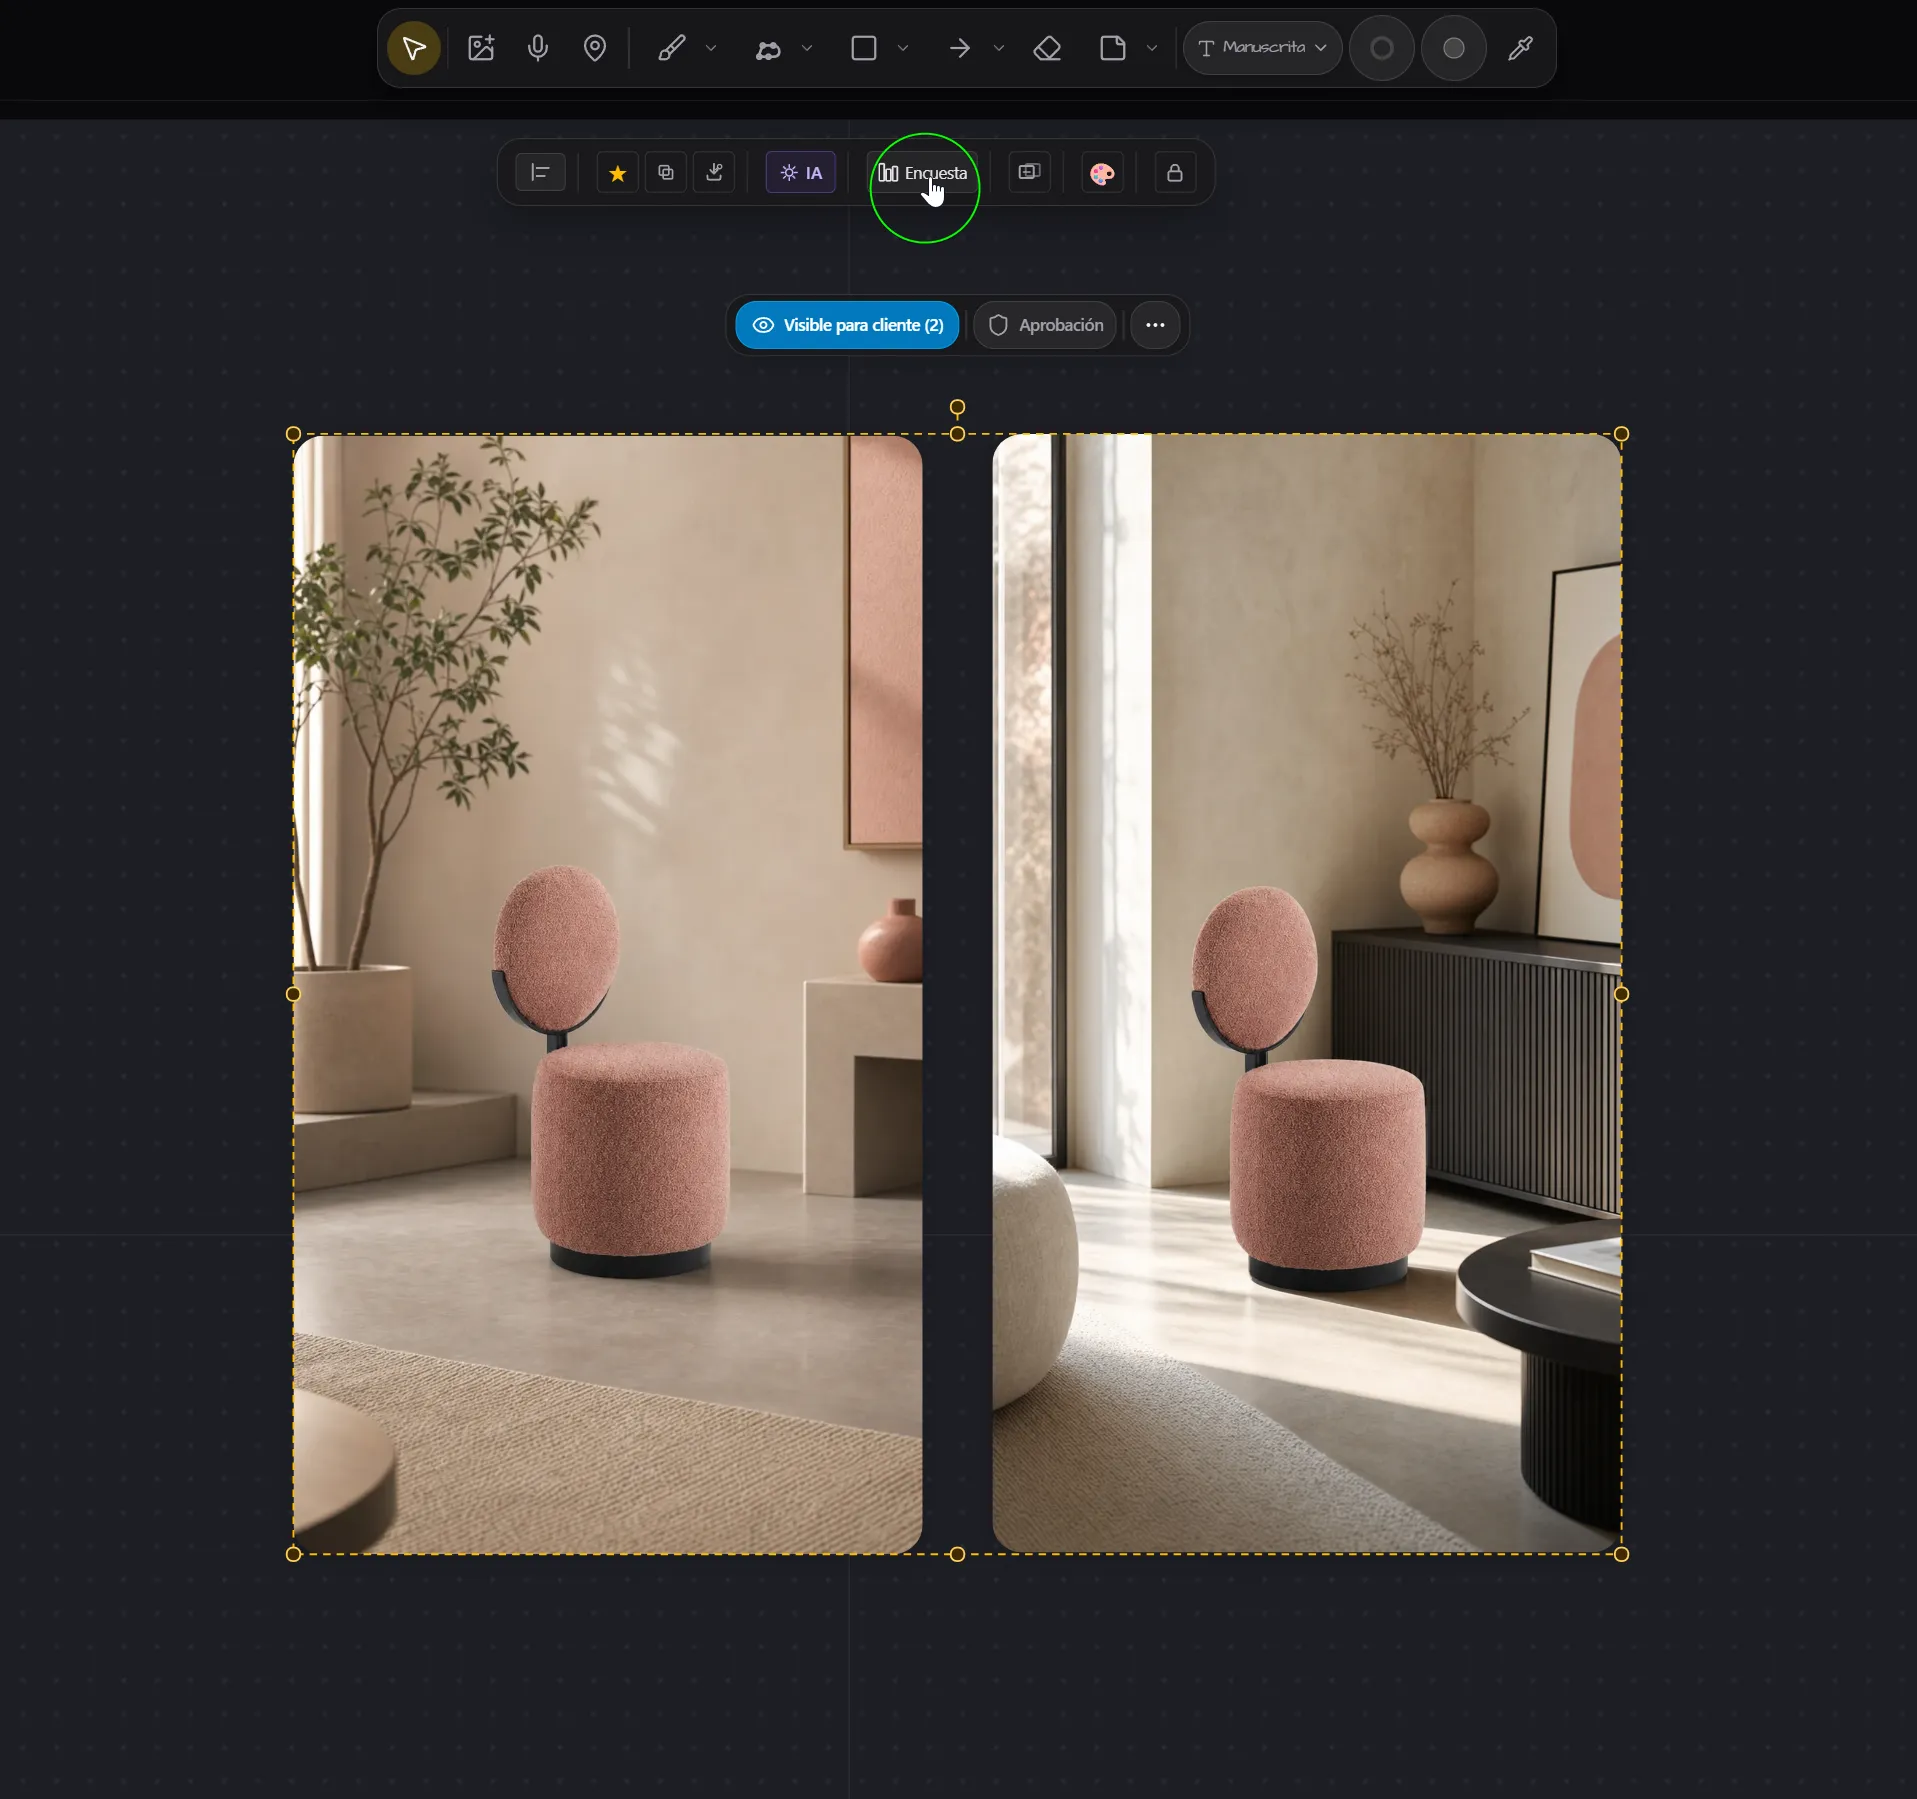This screenshot has height=1799, width=1917.
Task: Expand the cloud tool options chevron
Action: [807, 48]
